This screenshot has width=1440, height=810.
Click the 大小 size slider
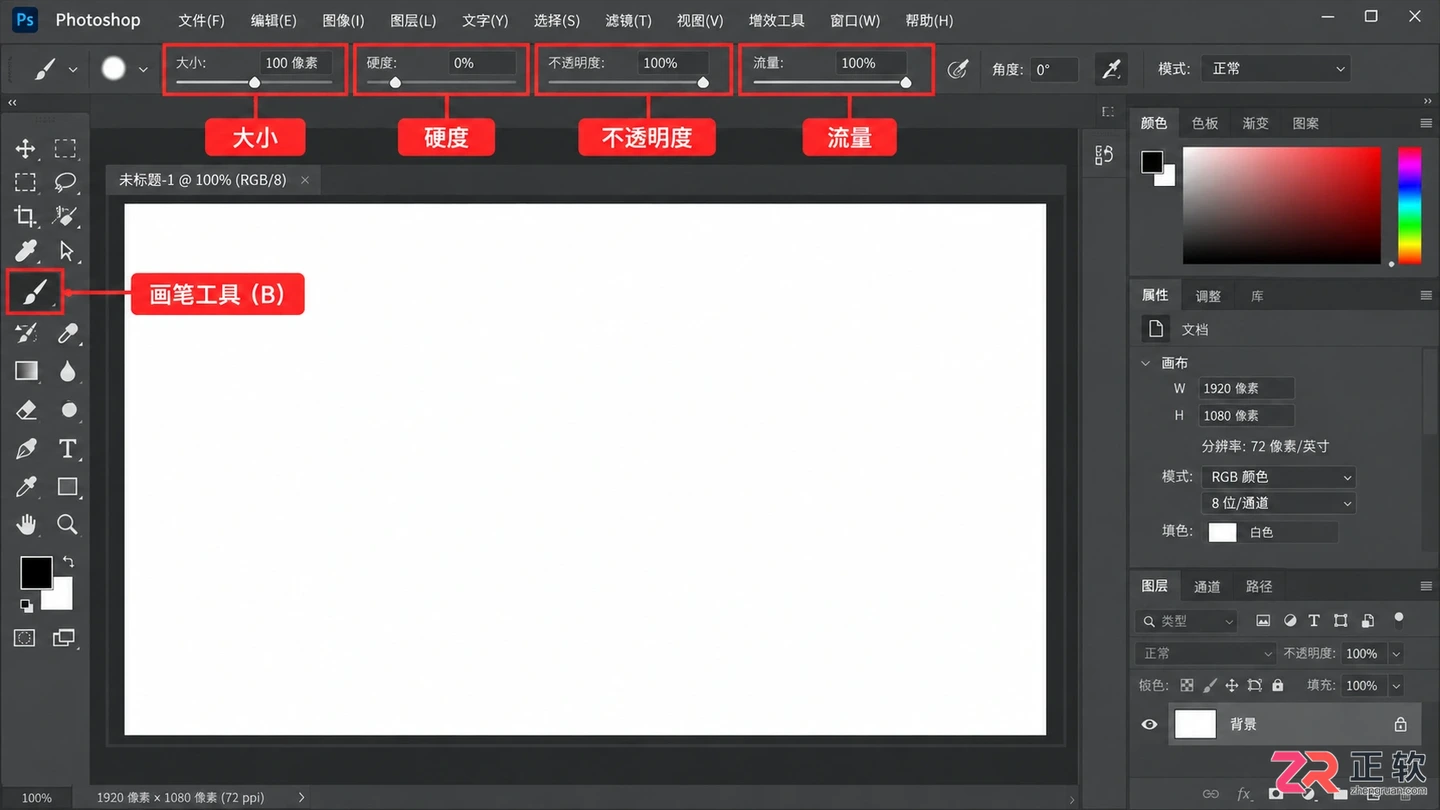click(x=254, y=83)
